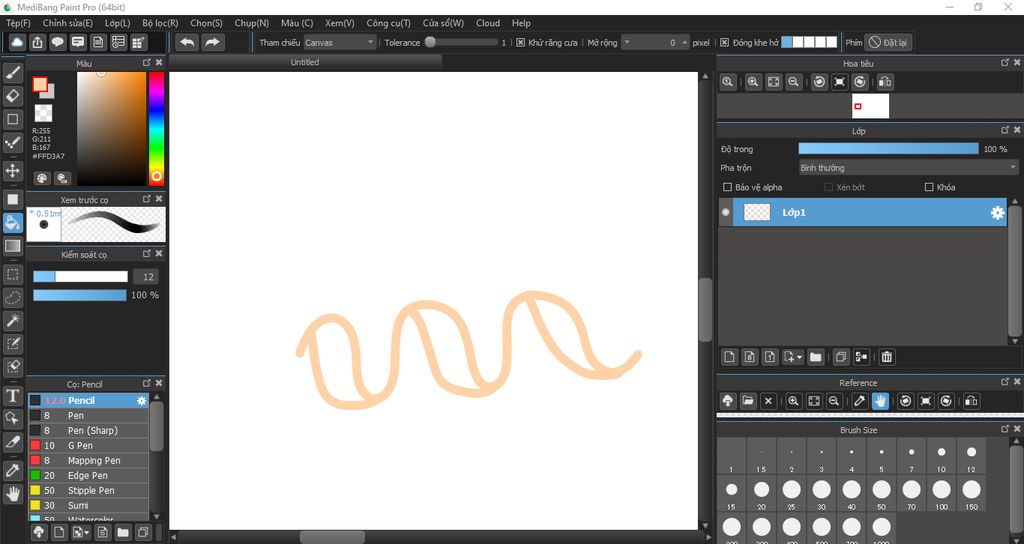Add a new layer icon in Lớp panel
The image size is (1024, 544).
[x=729, y=357]
